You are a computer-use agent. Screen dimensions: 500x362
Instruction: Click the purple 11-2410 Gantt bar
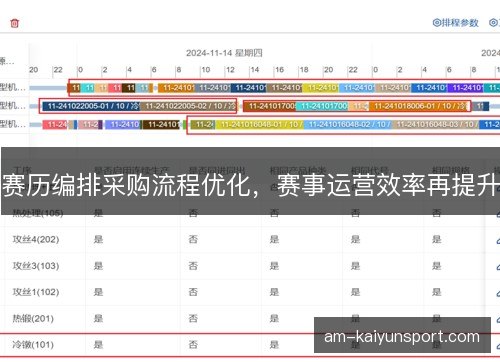point(465,88)
